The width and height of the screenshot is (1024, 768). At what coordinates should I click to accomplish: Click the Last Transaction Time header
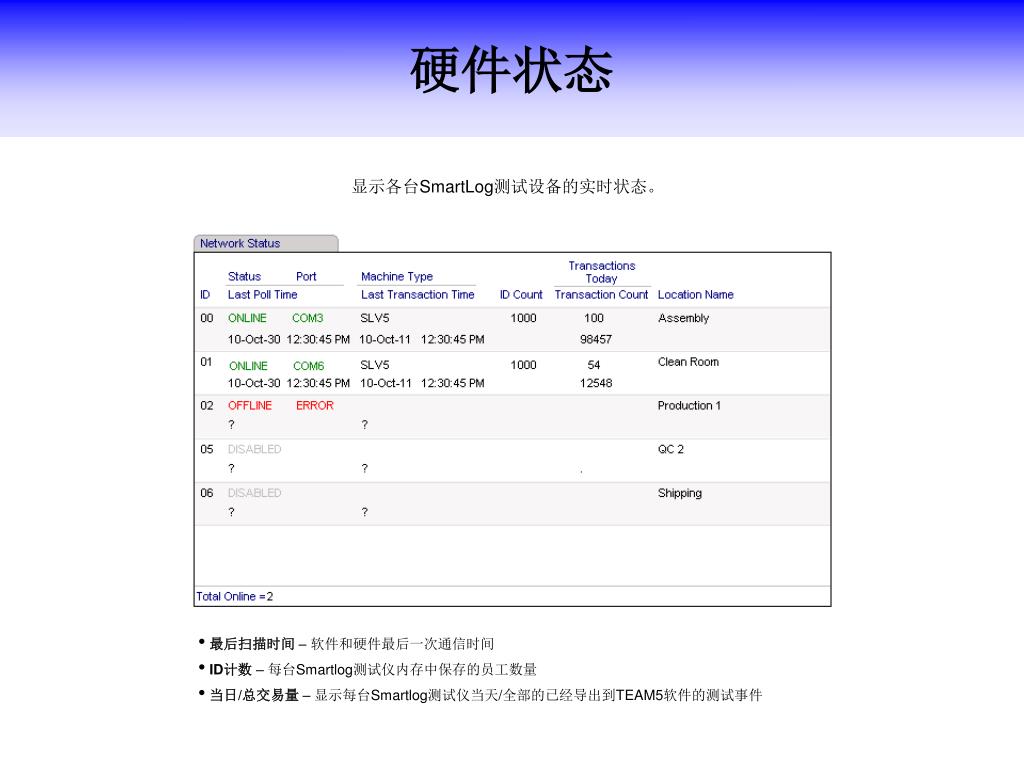click(x=417, y=295)
